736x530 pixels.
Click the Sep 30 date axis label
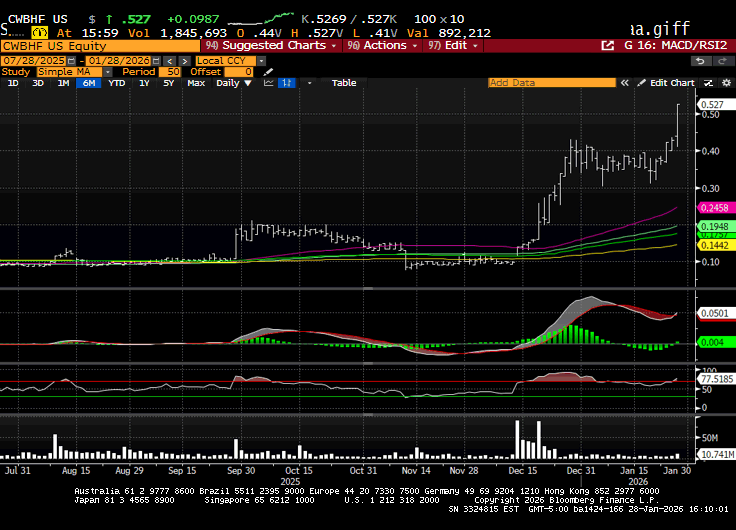coord(241,471)
